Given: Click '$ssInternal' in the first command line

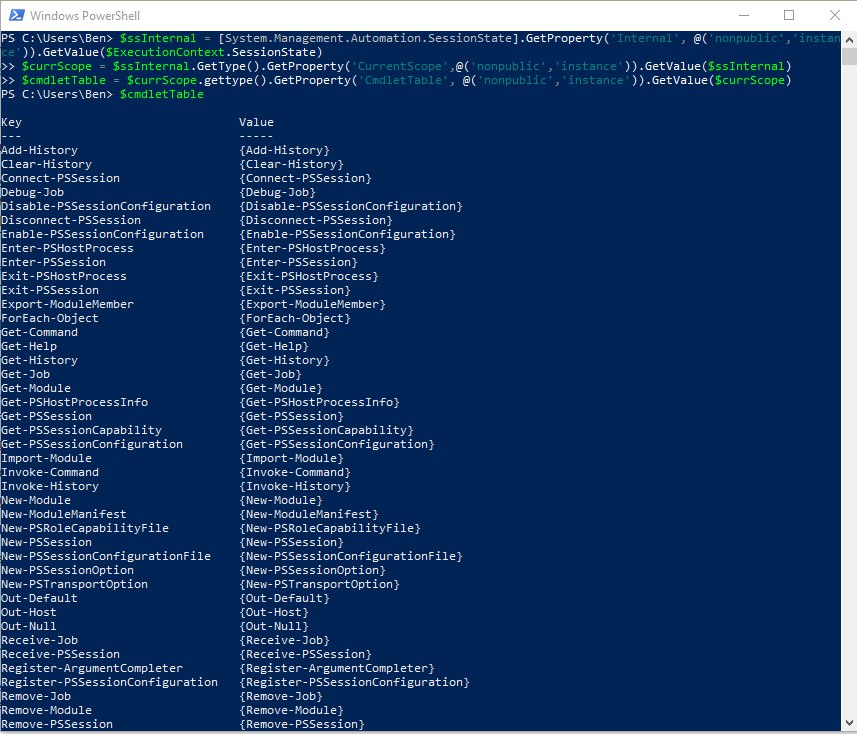Looking at the screenshot, I should click(x=158, y=38).
